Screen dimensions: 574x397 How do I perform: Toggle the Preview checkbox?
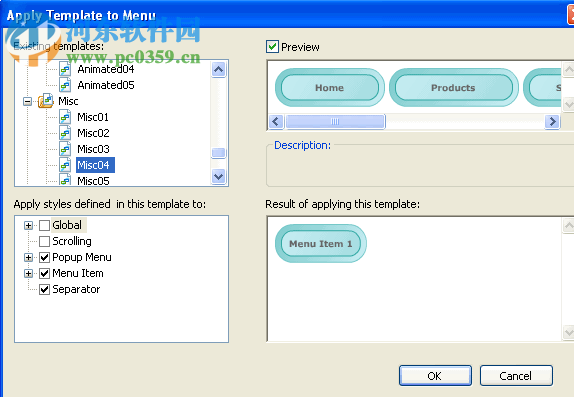click(272, 47)
